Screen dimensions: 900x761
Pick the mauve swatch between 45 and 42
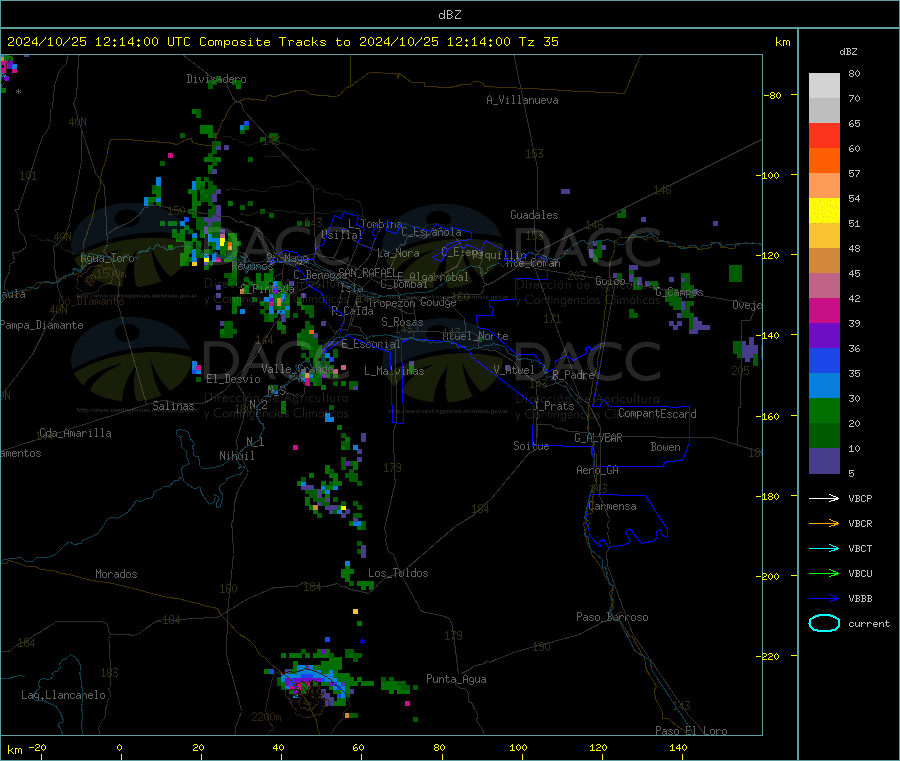(x=824, y=286)
